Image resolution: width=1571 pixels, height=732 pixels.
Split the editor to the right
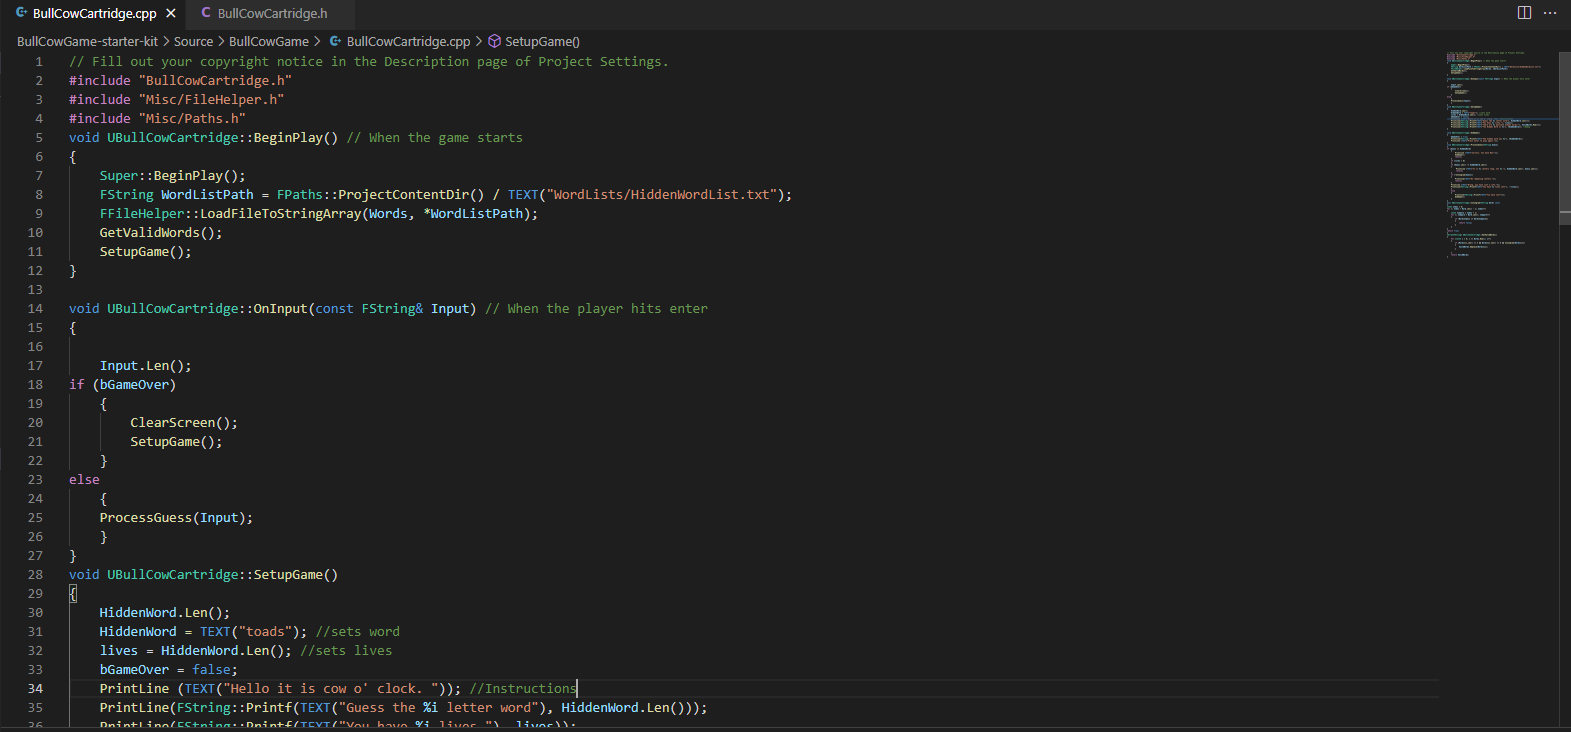pyautogui.click(x=1524, y=13)
